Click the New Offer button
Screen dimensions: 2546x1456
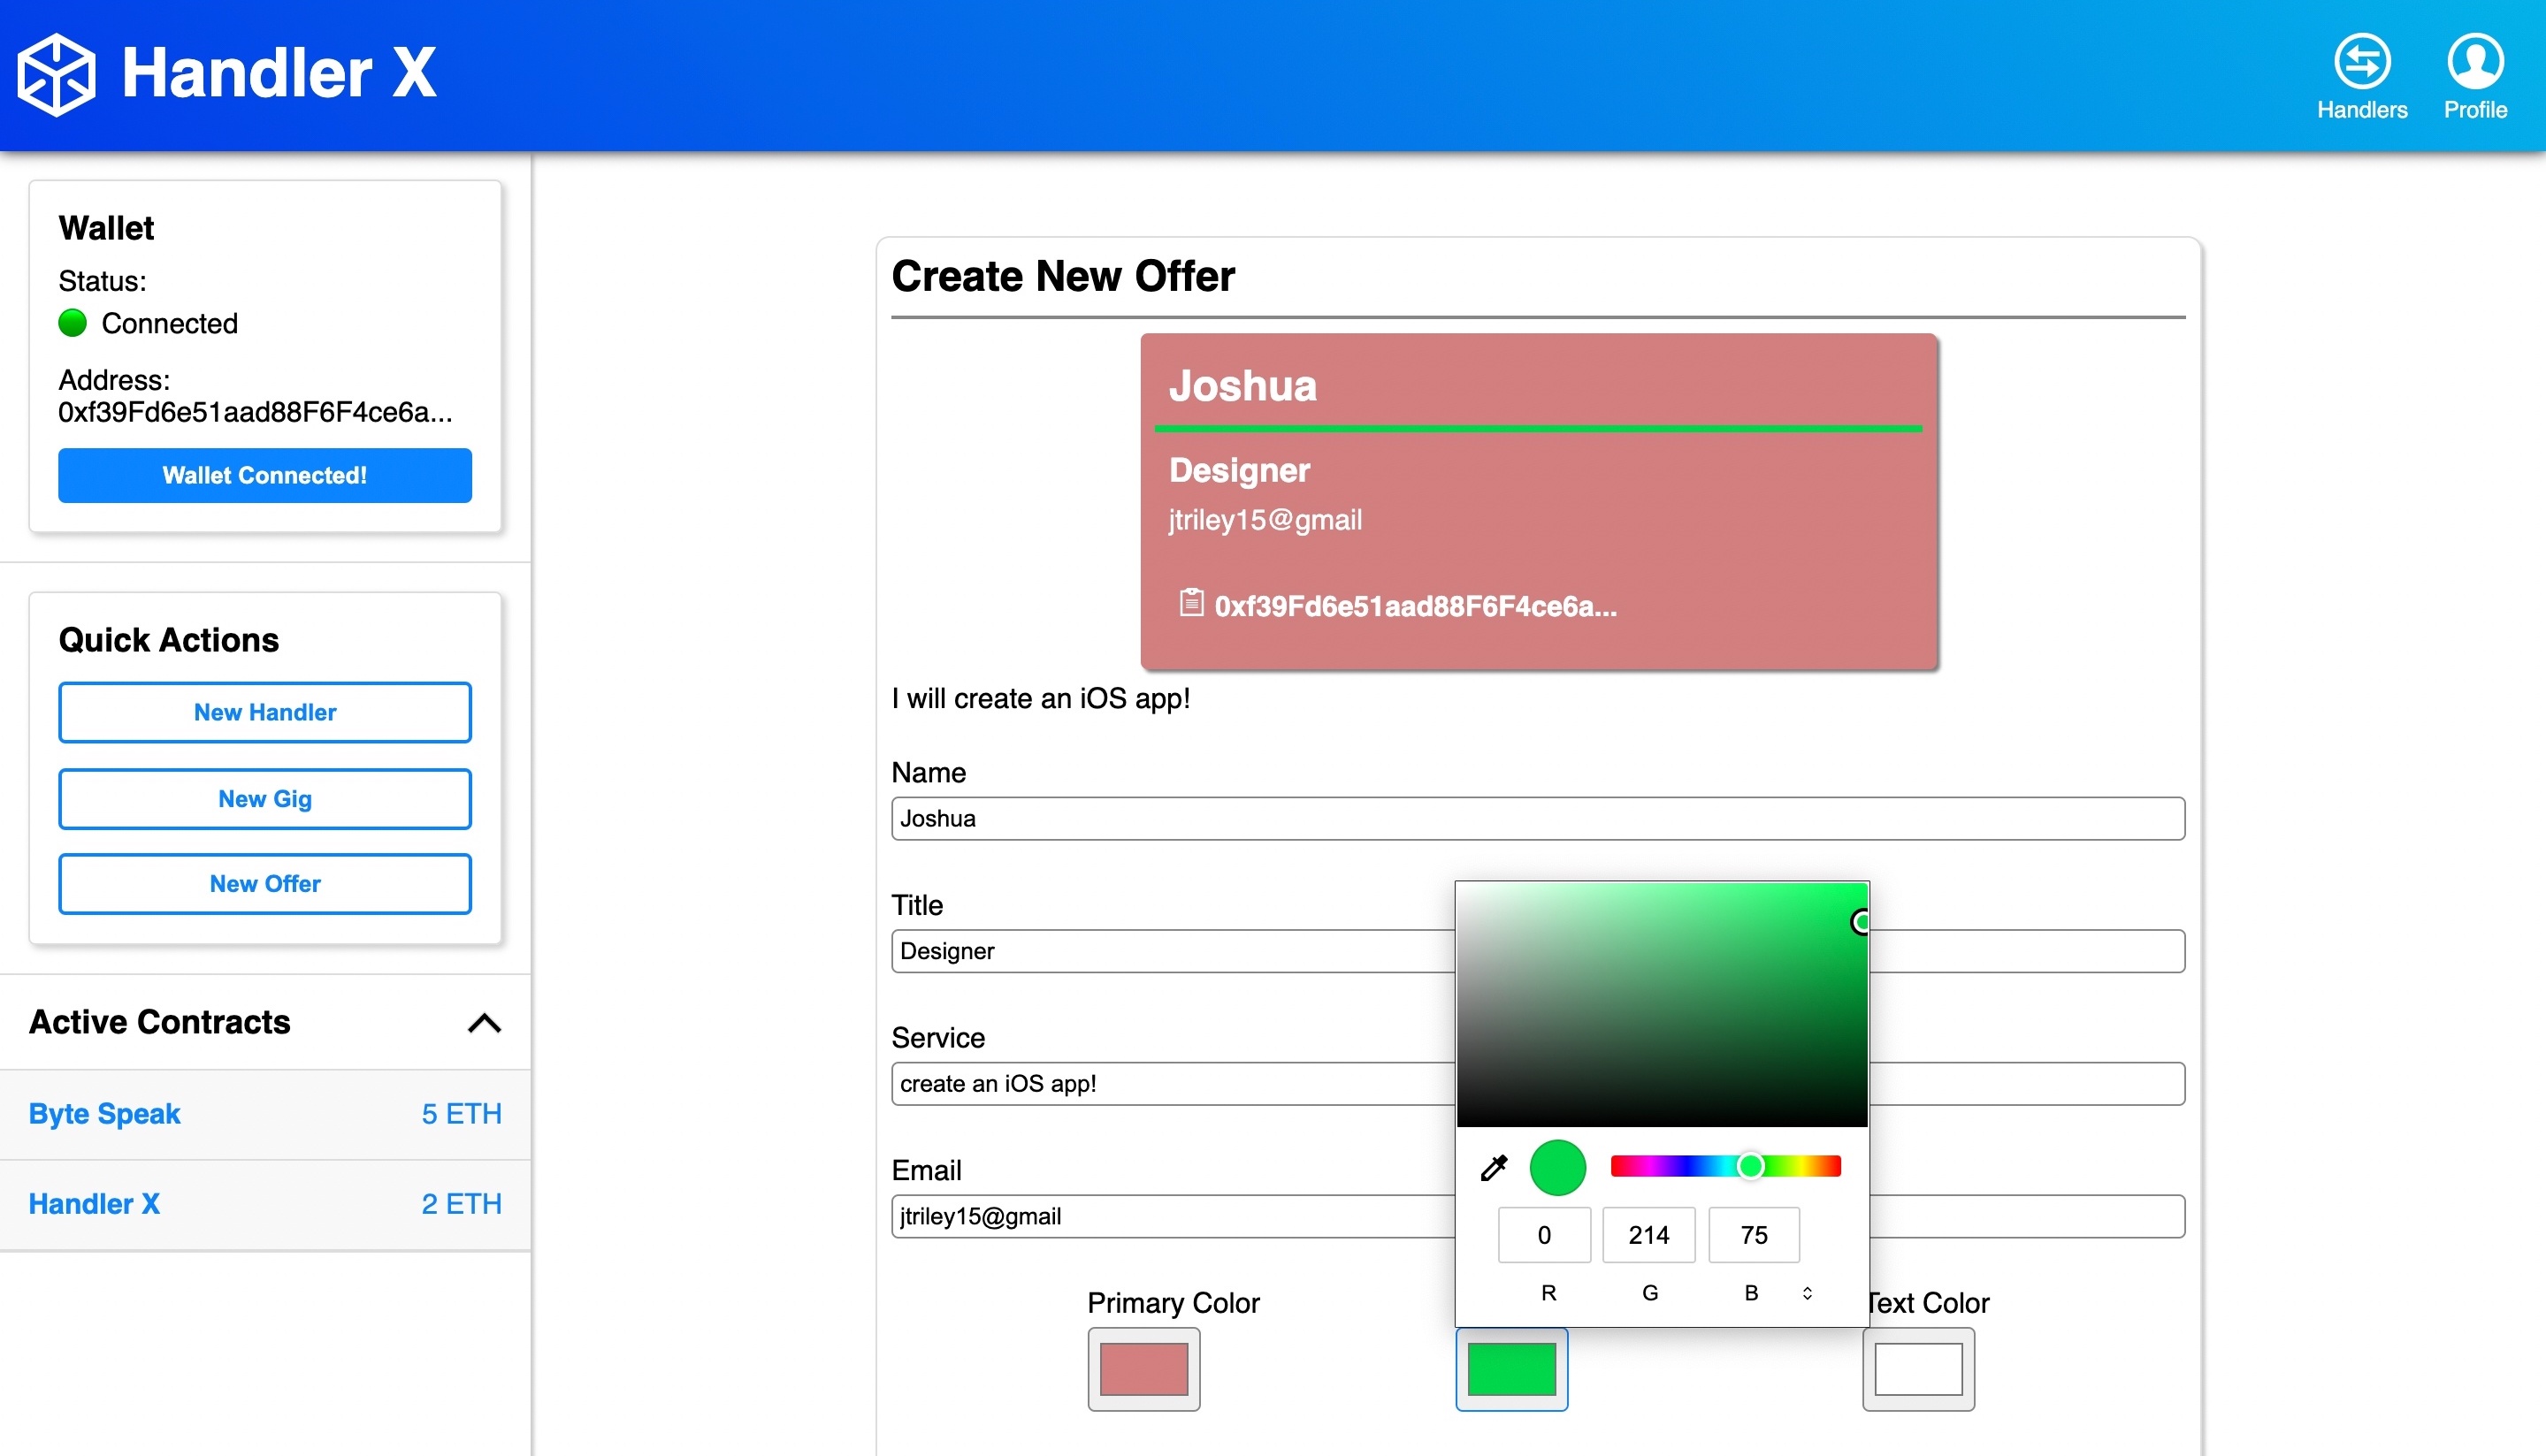point(265,883)
